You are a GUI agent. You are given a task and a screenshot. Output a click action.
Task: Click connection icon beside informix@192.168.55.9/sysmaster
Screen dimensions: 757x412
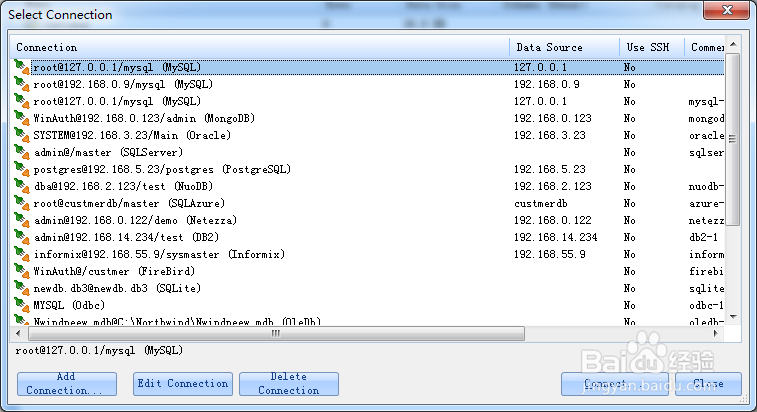click(x=22, y=254)
